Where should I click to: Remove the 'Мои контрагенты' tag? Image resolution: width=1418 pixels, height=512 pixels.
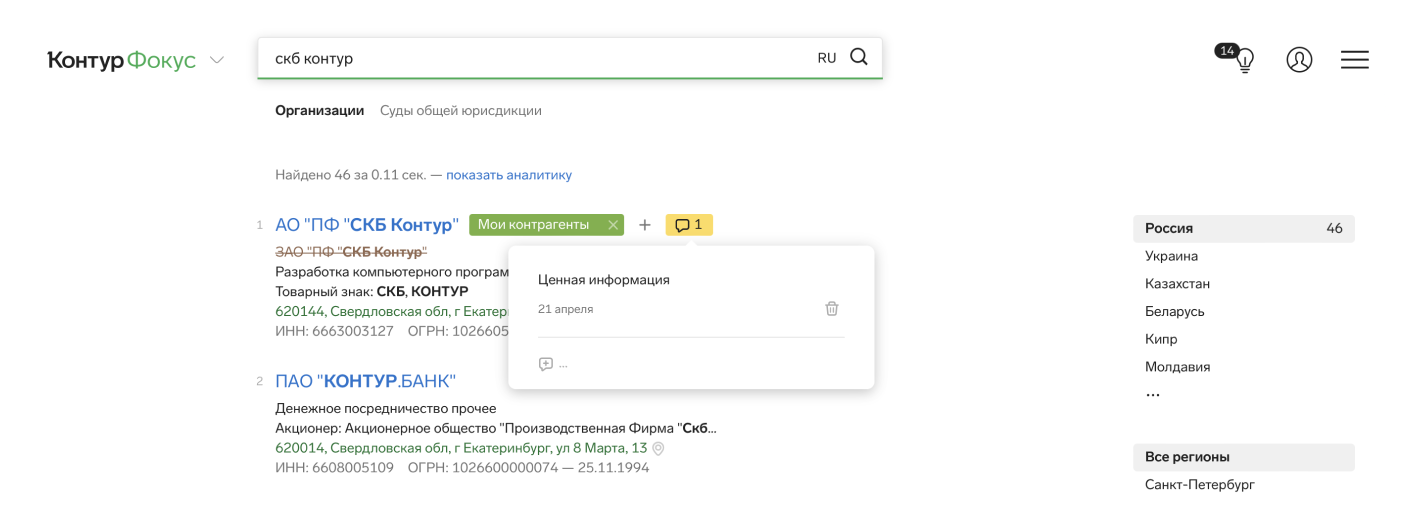[613, 225]
